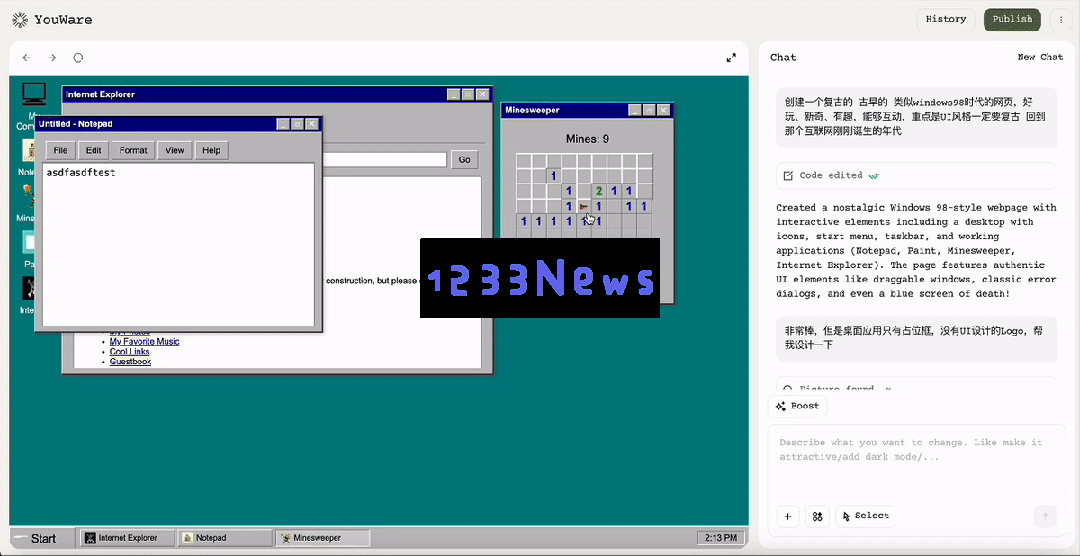
Task: Click the flagged cell in Minesweeper
Action: coord(584,206)
